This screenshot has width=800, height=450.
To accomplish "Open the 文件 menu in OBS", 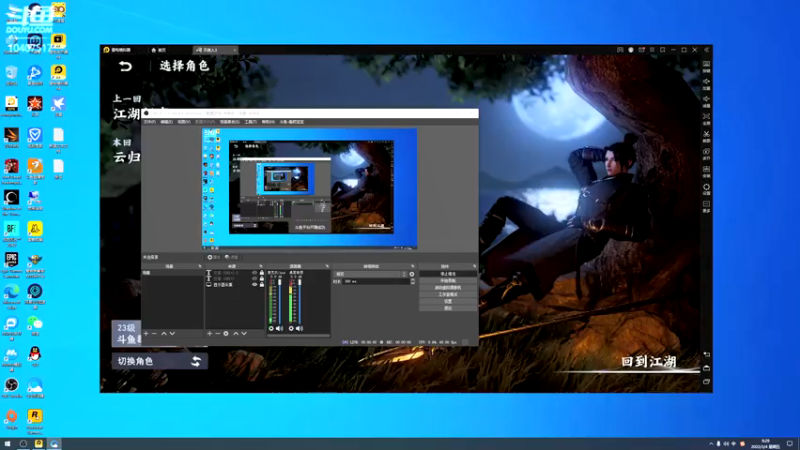I will coord(149,122).
